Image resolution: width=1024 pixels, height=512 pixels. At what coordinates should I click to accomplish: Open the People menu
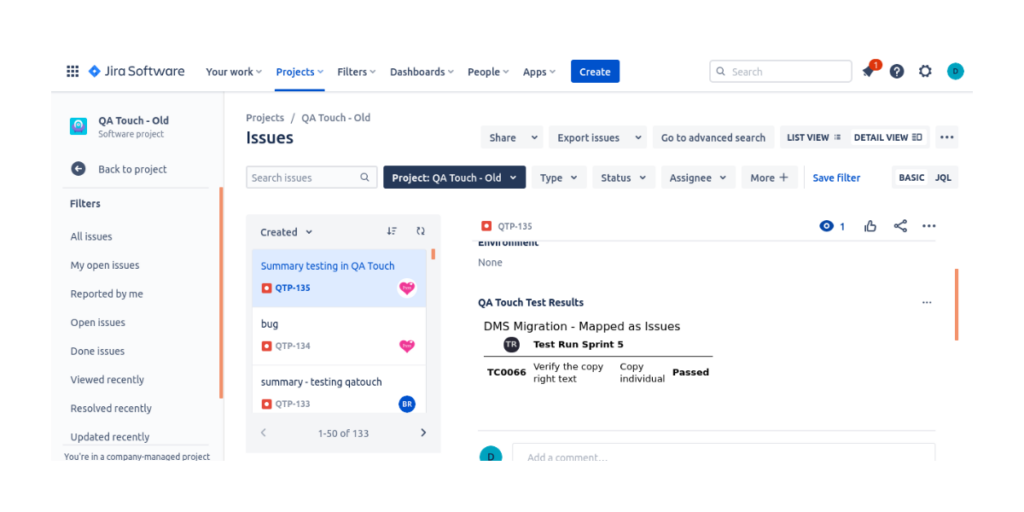pyautogui.click(x=488, y=72)
